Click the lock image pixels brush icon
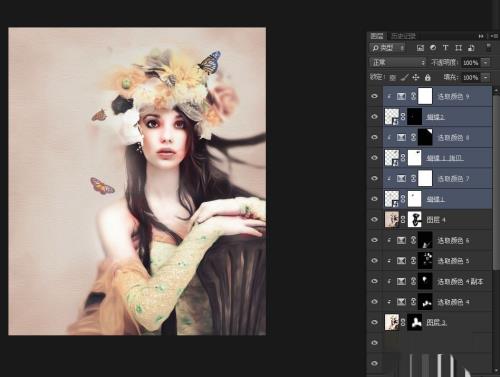Viewport: 500px width, 377px height. (x=404, y=78)
